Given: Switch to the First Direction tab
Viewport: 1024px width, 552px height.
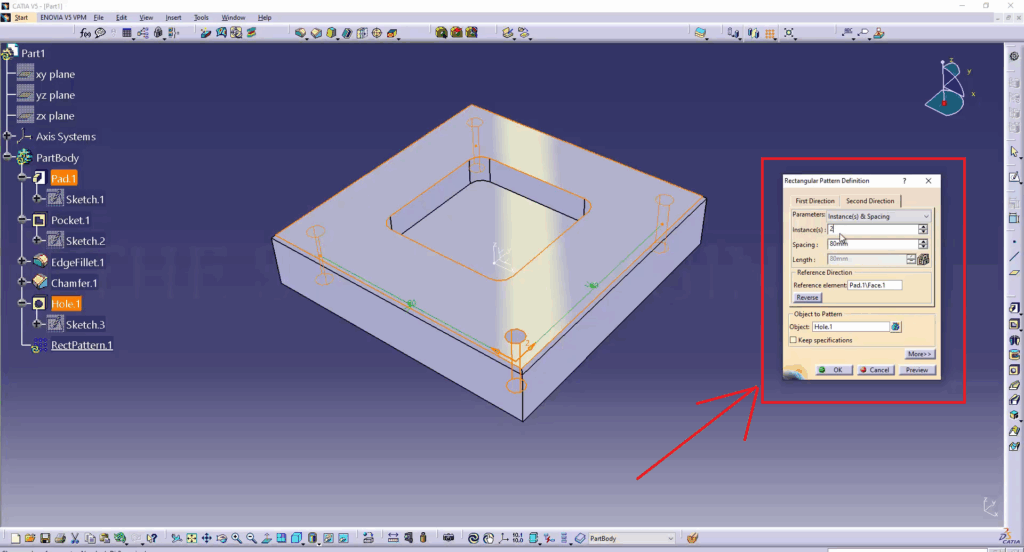Looking at the screenshot, I should (815, 201).
